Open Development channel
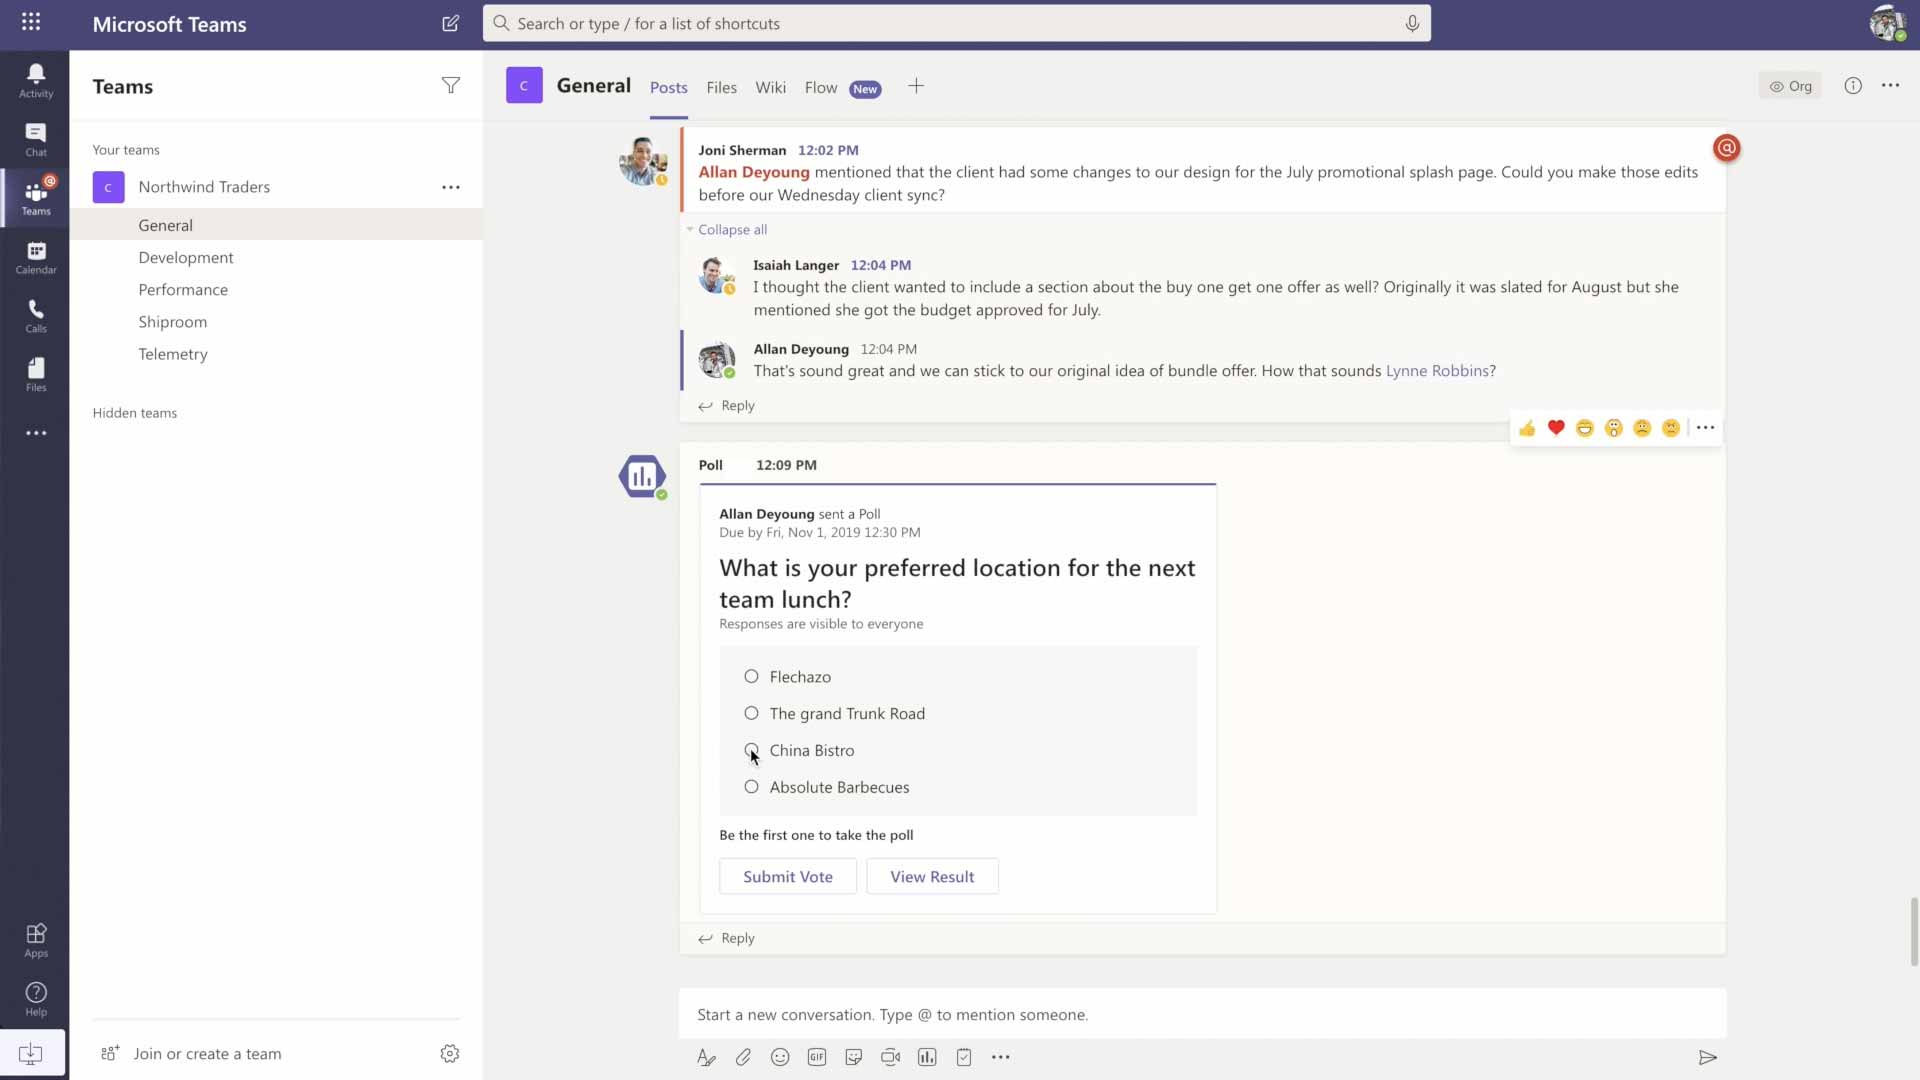1920x1080 pixels. point(276,257)
